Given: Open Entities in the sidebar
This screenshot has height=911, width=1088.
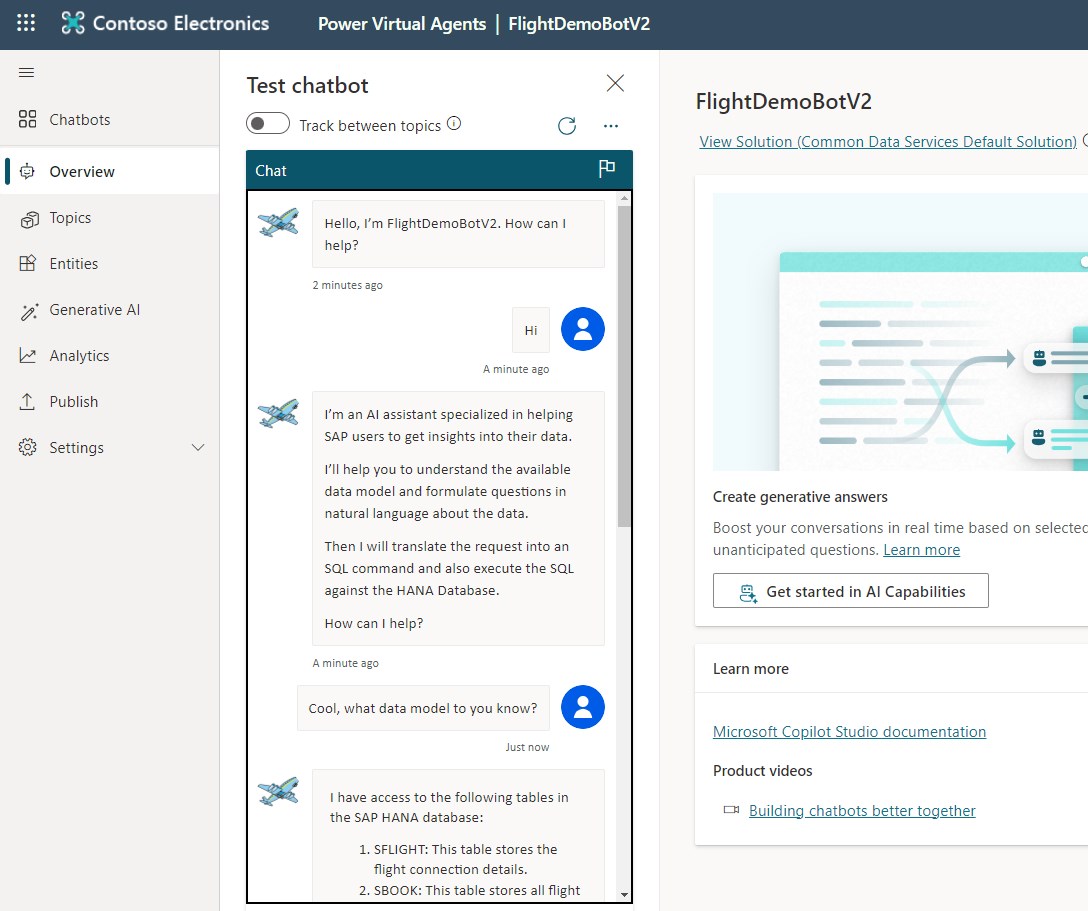Looking at the screenshot, I should pos(110,264).
